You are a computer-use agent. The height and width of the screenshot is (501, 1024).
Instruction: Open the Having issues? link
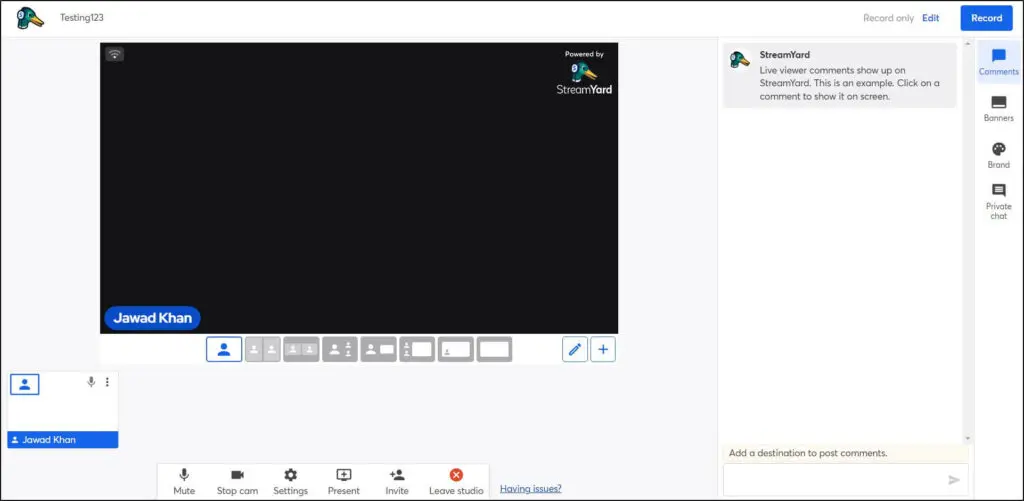[x=530, y=489]
